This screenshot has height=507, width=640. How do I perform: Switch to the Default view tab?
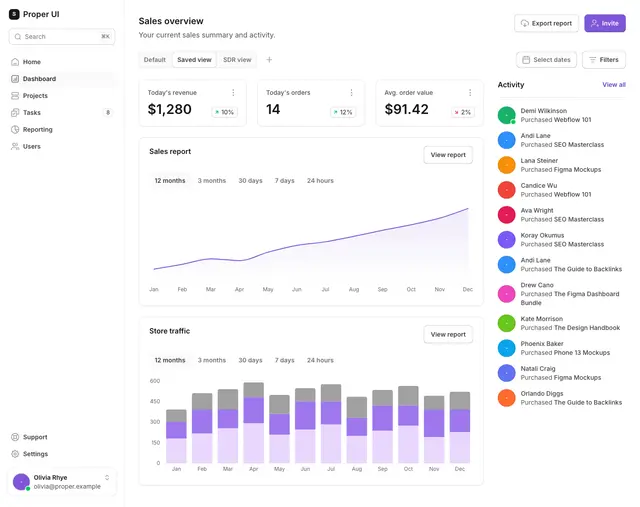155,60
